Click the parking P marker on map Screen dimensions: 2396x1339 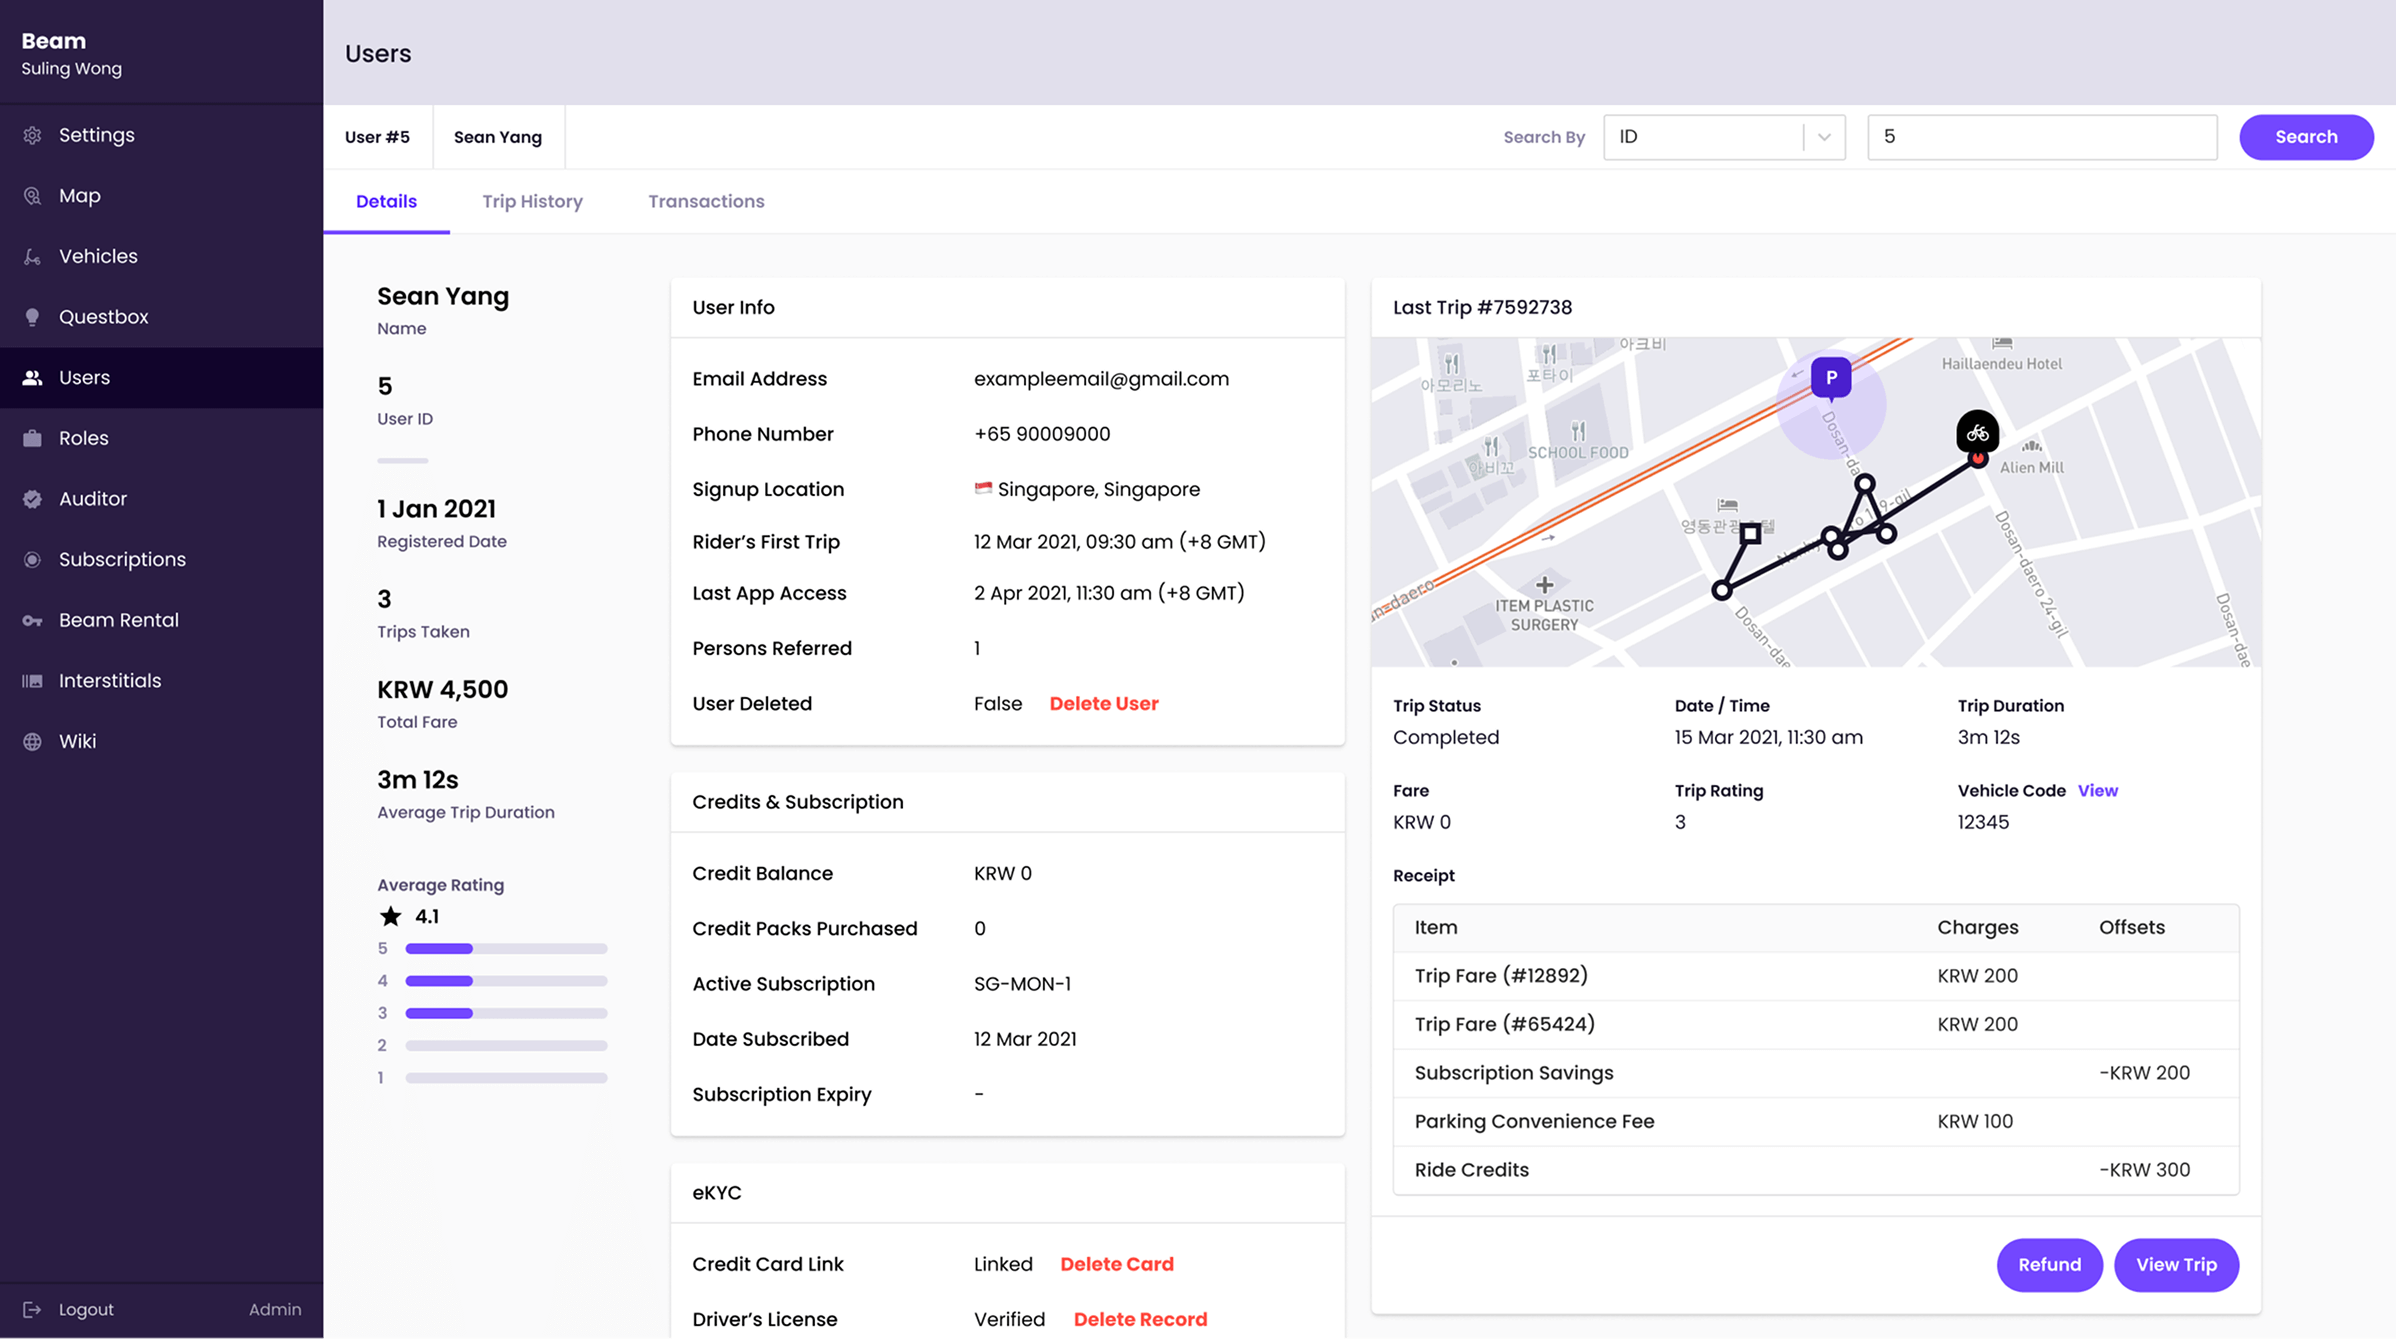(1831, 379)
